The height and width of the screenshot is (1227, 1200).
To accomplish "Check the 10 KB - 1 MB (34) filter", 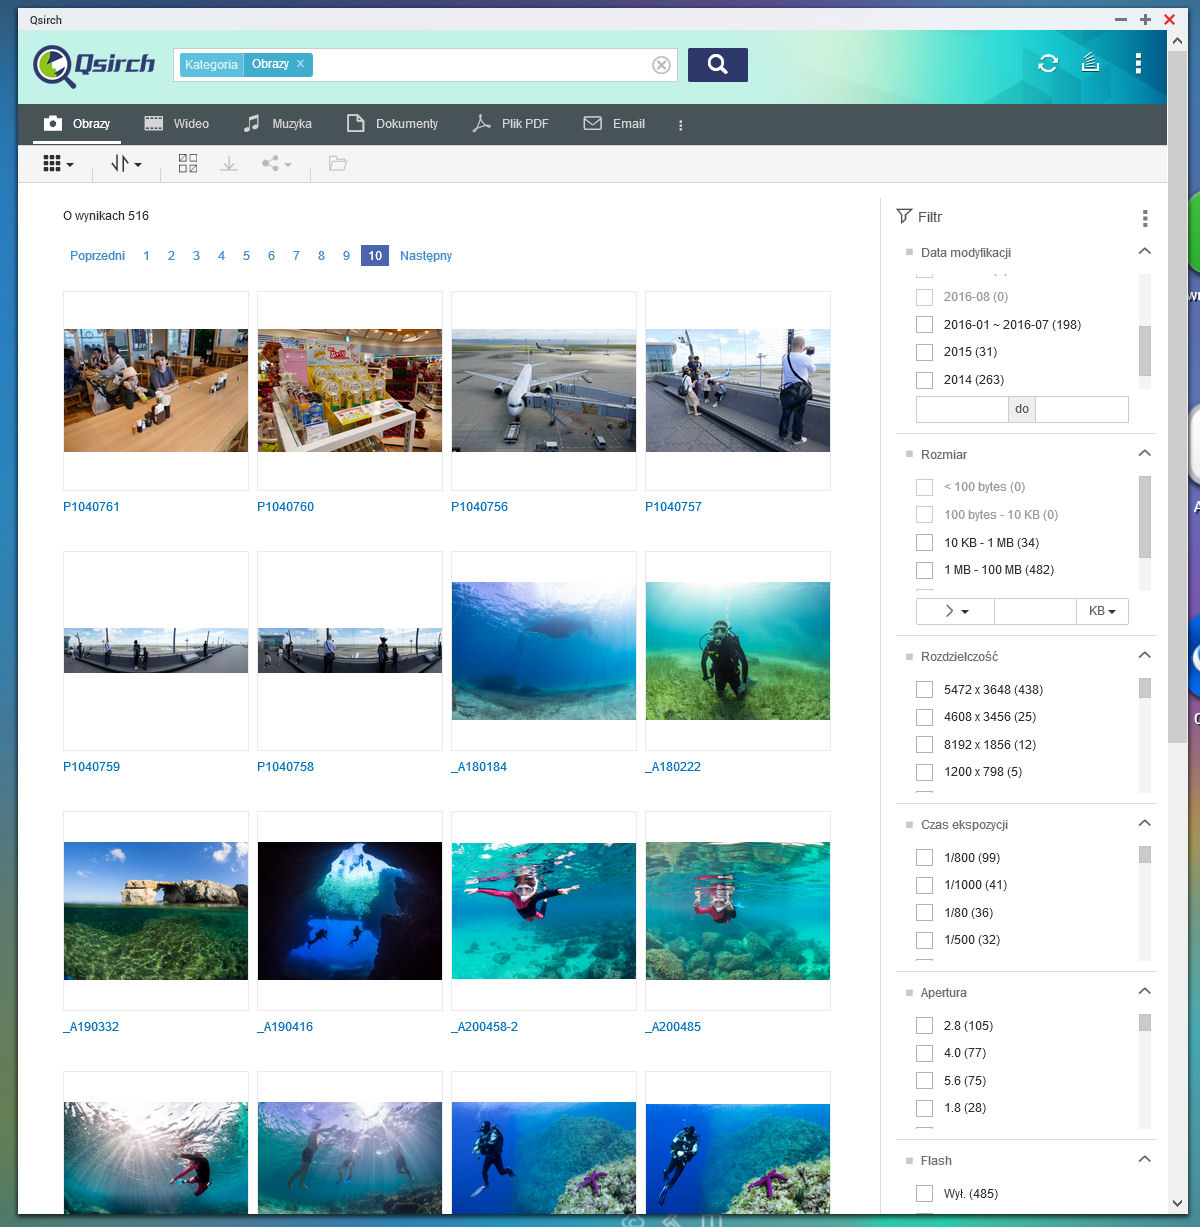I will point(924,543).
